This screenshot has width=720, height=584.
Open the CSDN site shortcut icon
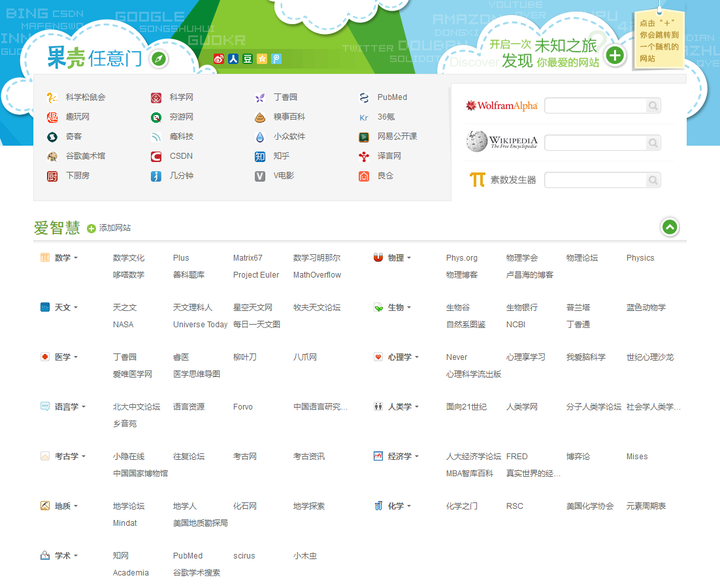tap(156, 156)
